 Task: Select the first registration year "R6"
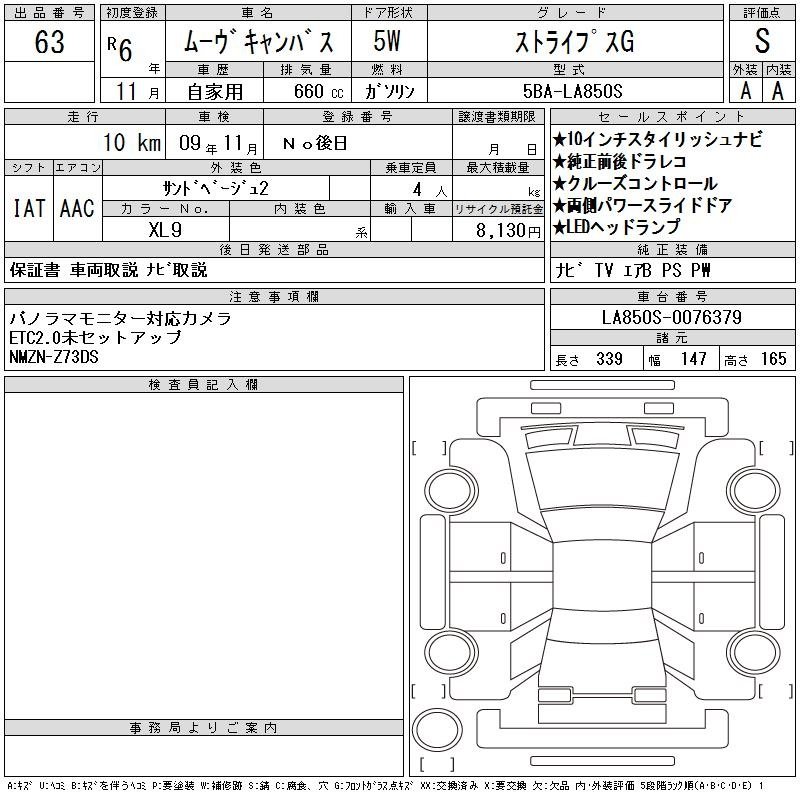coord(120,49)
